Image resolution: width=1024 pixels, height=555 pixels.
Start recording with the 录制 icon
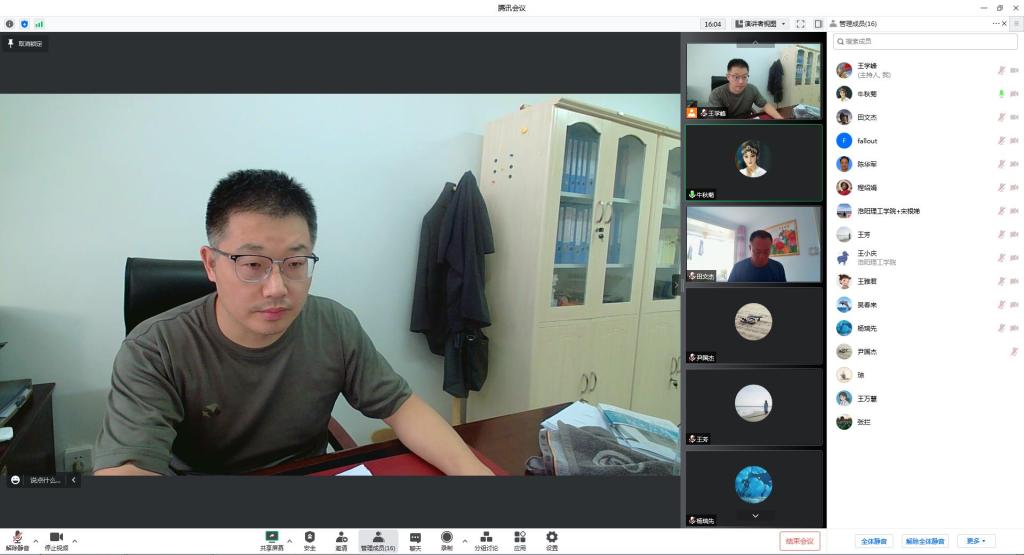[446, 537]
